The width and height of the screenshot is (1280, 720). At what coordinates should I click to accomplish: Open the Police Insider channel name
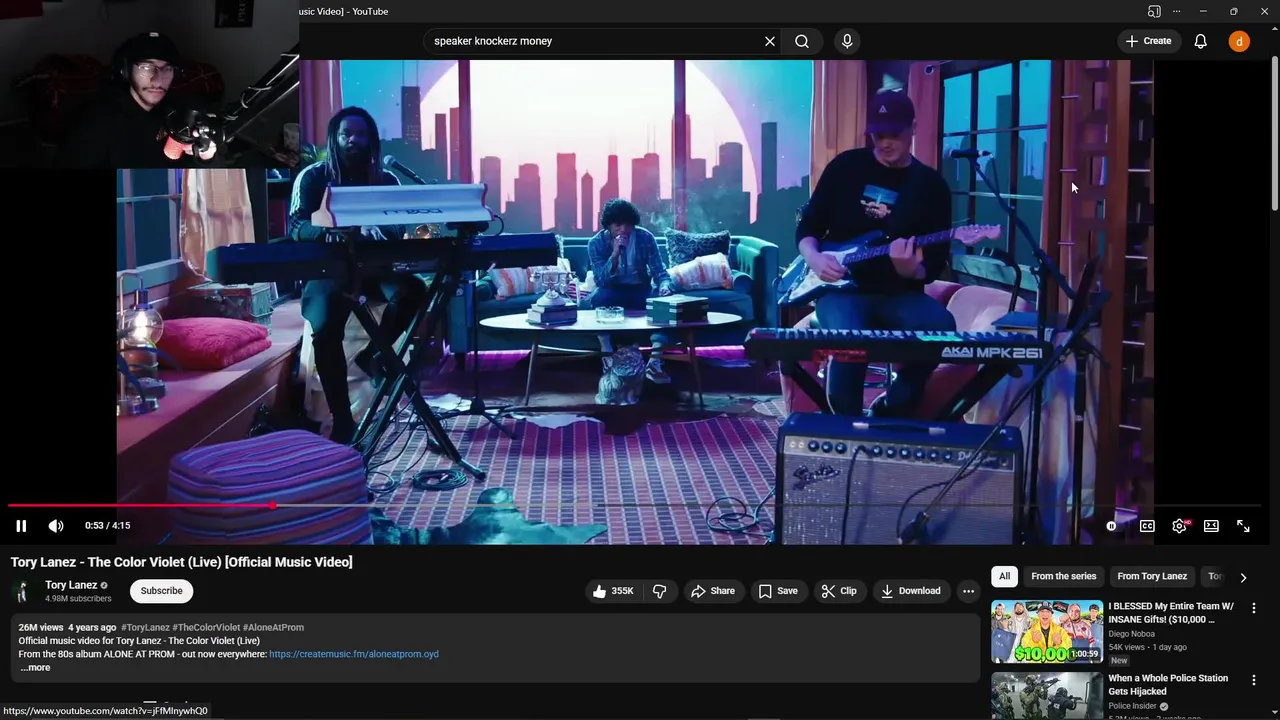click(x=1132, y=706)
